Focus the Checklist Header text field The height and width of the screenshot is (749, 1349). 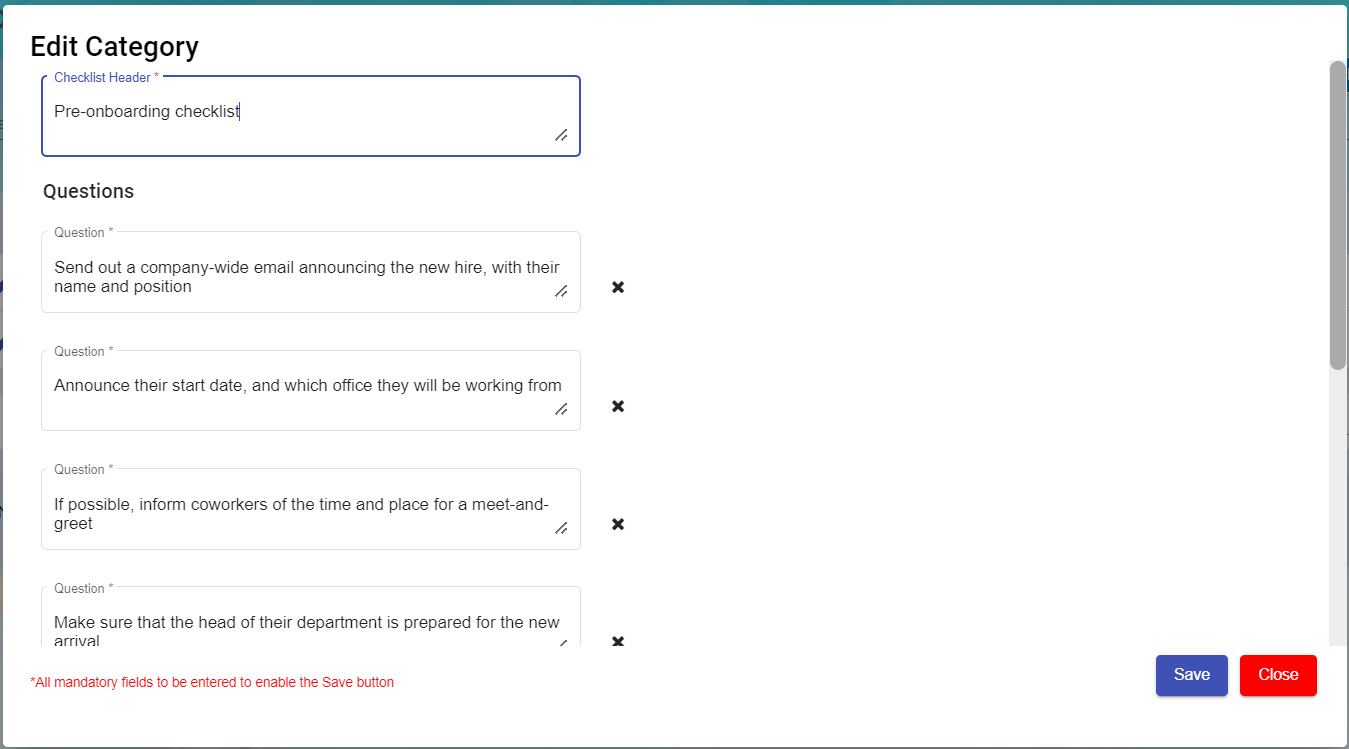(x=300, y=112)
